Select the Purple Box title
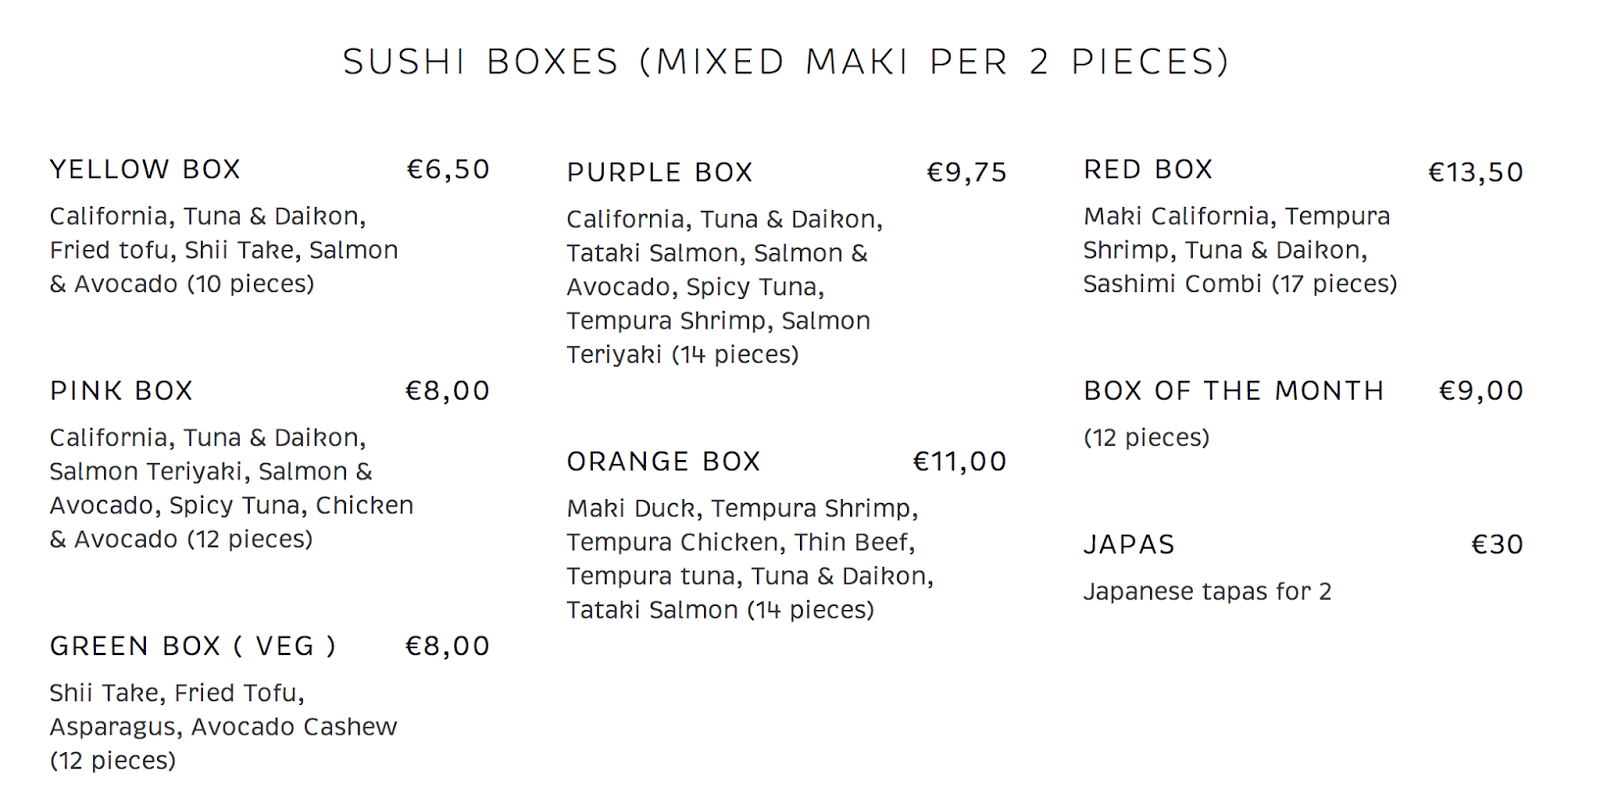 pos(660,172)
